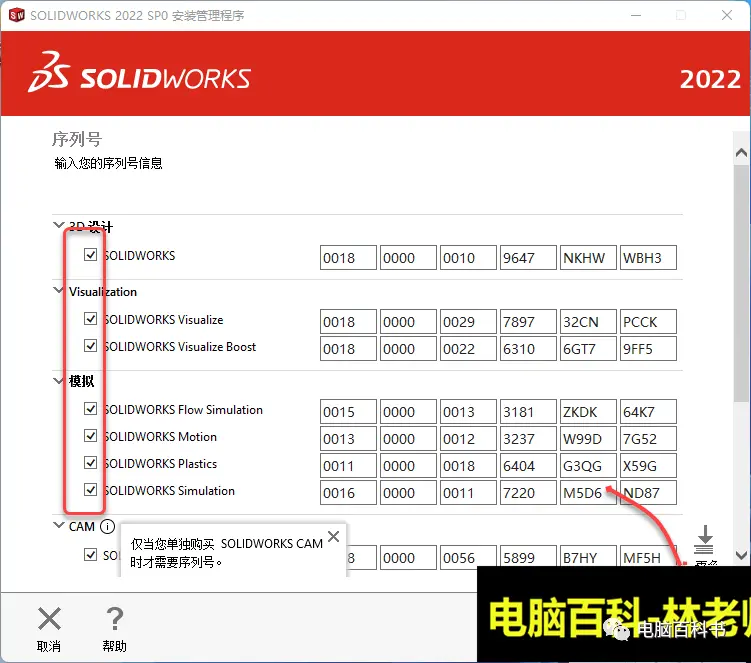
Task: Click Simulation serial field 7220
Action: (x=528, y=492)
